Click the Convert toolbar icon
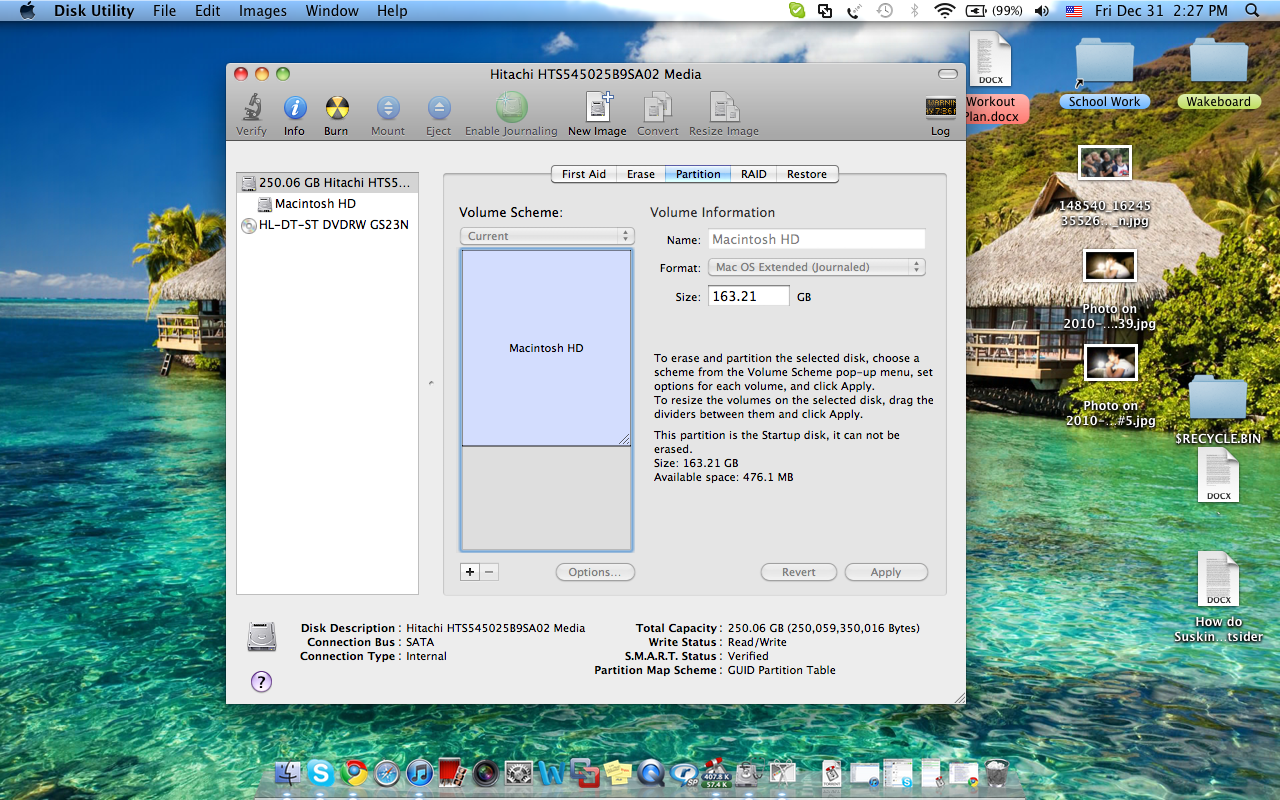Screen dimensions: 1280x800 pyautogui.click(x=657, y=107)
